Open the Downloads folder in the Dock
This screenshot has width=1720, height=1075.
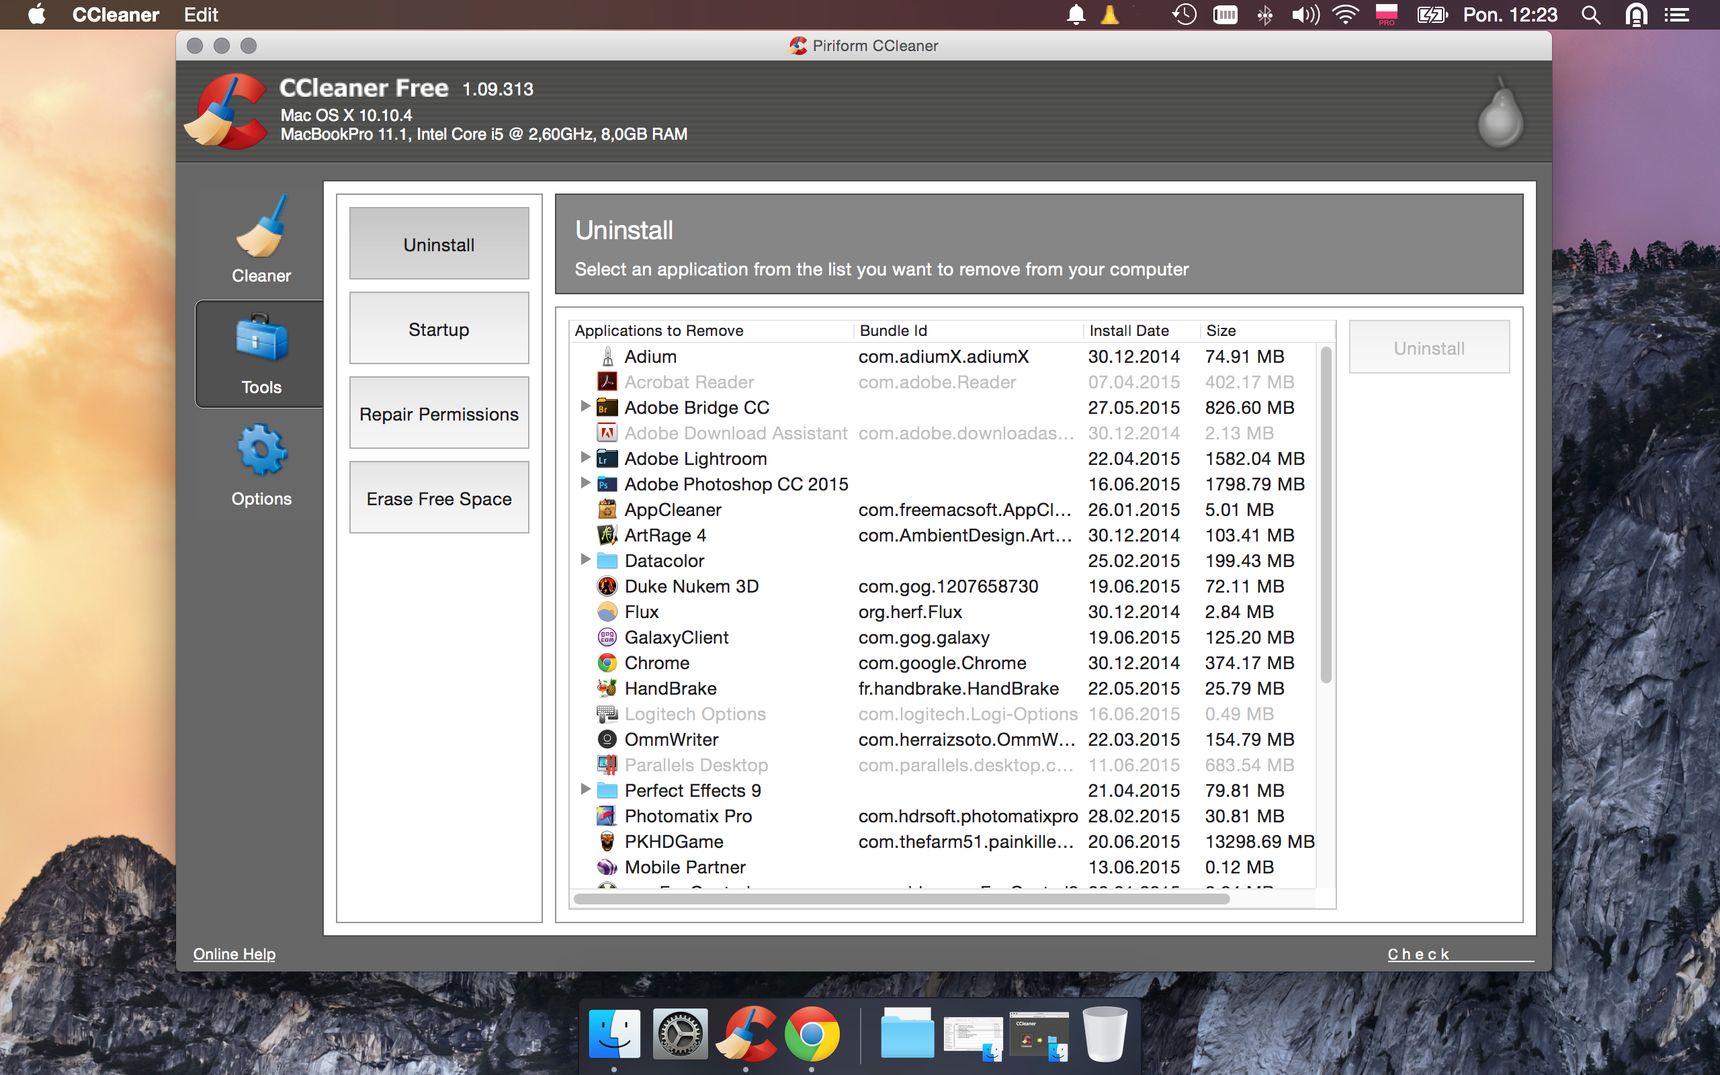click(907, 1034)
